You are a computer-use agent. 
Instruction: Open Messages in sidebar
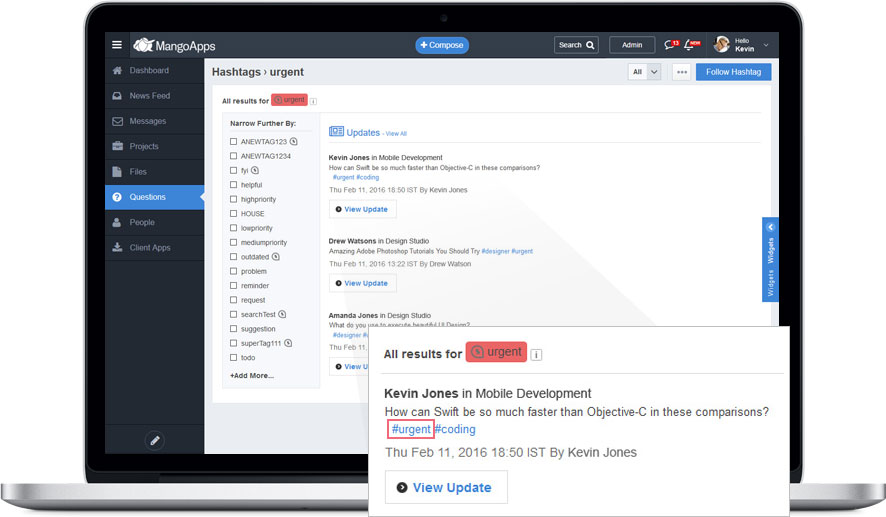coord(154,121)
